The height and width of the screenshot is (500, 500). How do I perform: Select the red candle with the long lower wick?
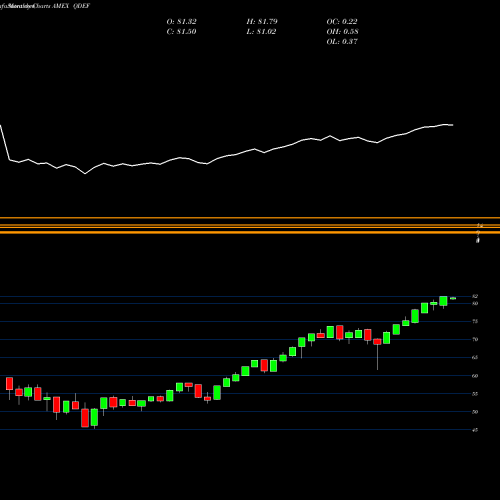pos(377,354)
